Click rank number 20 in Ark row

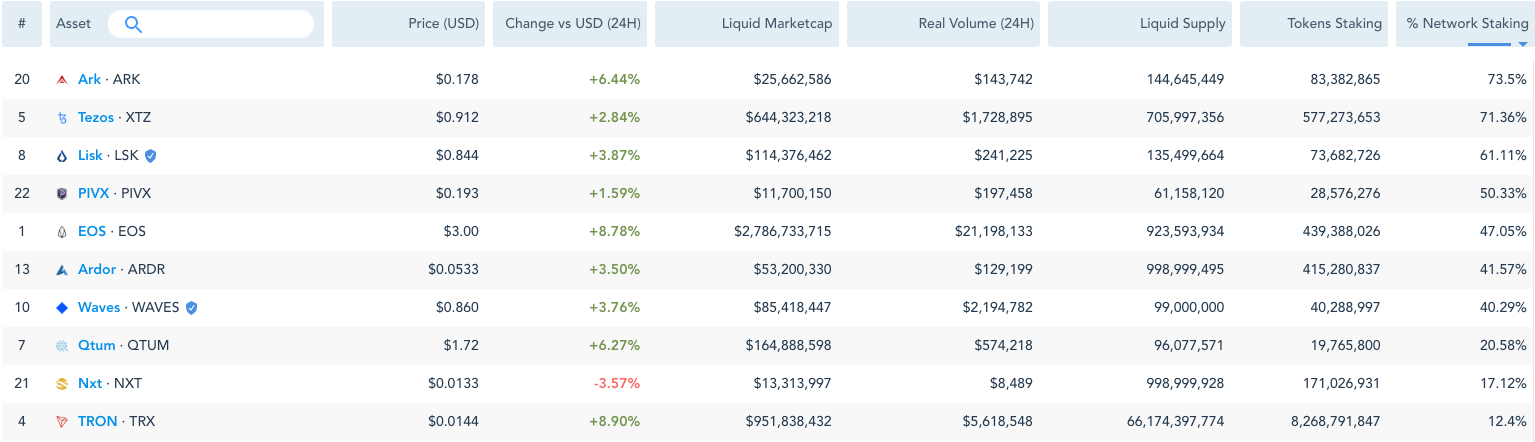(x=22, y=79)
